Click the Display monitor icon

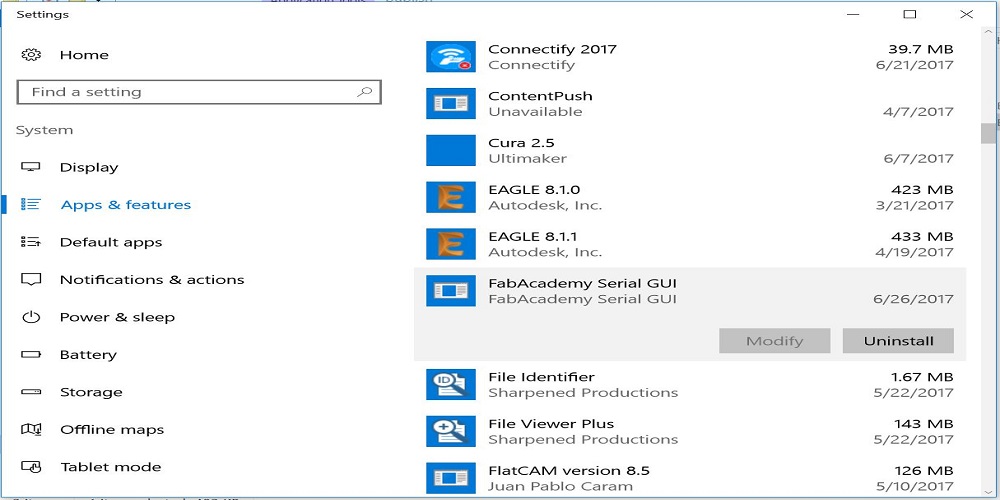31,167
